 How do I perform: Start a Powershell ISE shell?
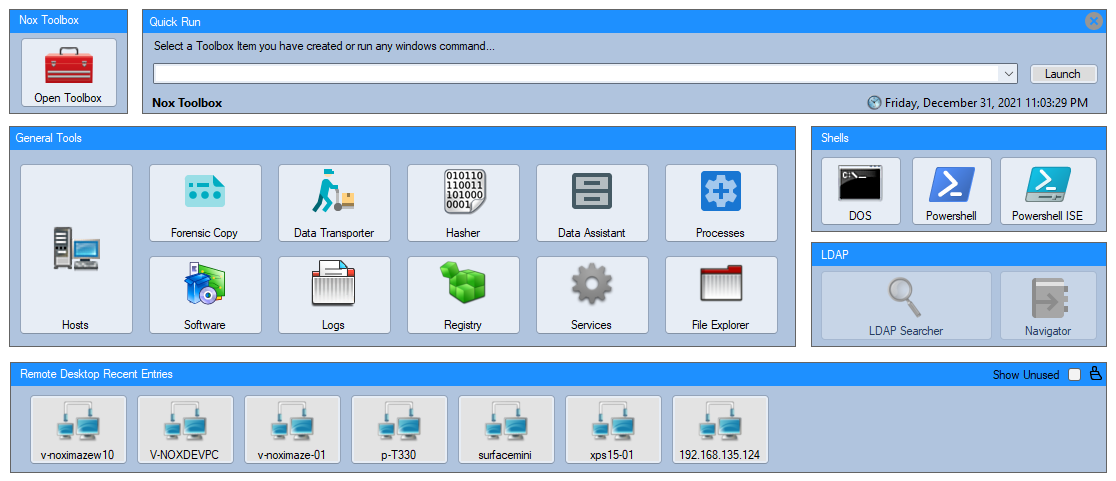pyautogui.click(x=1048, y=191)
